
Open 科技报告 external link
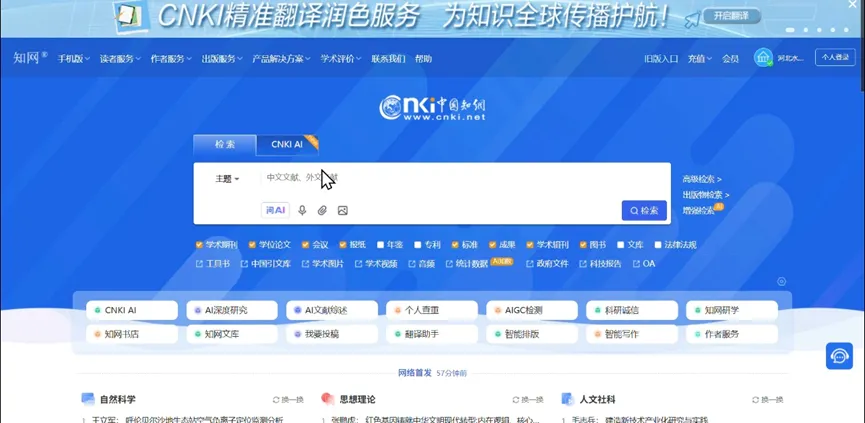pos(600,264)
